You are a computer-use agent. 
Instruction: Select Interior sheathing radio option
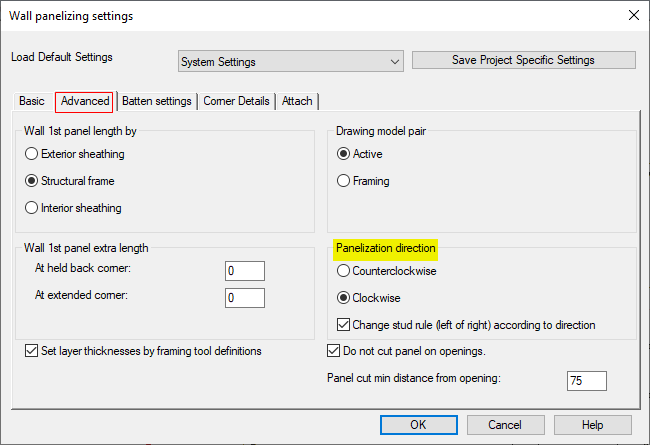click(x=33, y=208)
